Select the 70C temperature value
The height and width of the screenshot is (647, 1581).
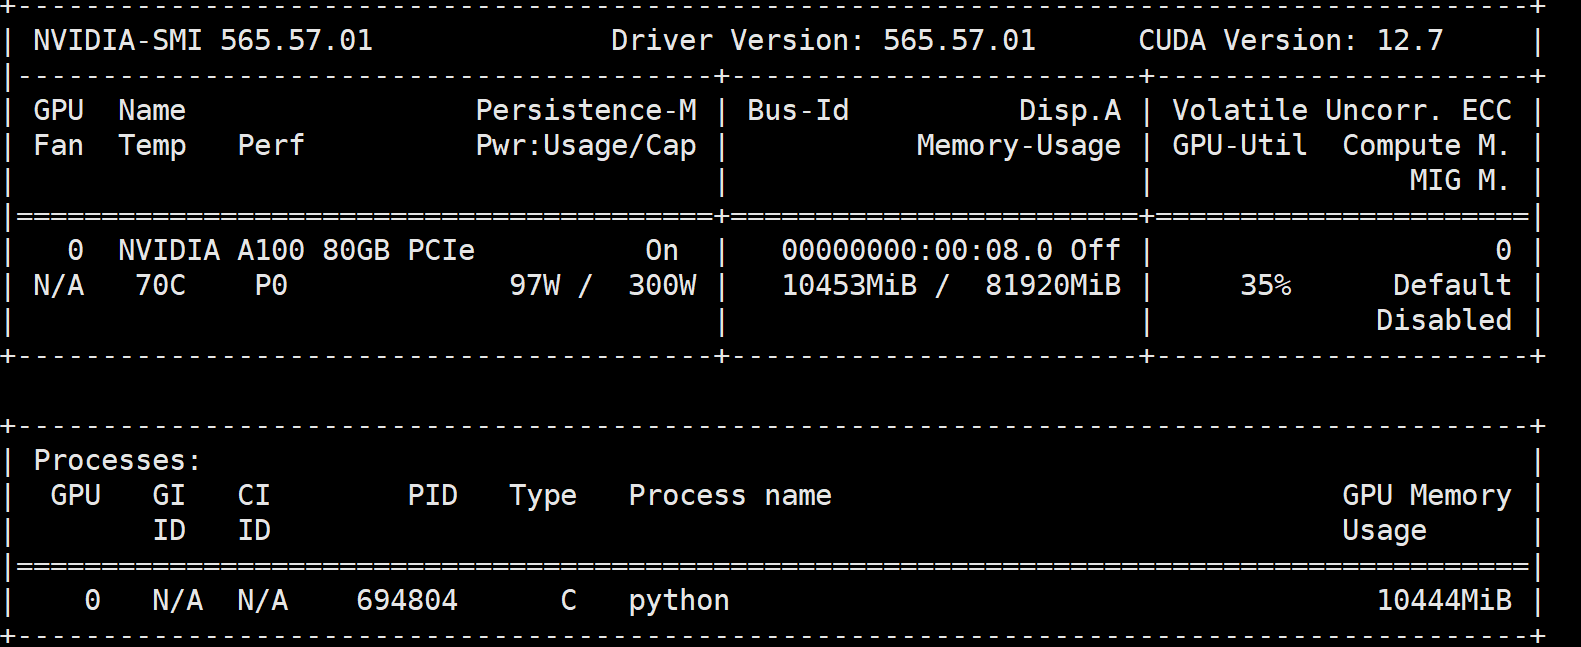click(x=161, y=285)
